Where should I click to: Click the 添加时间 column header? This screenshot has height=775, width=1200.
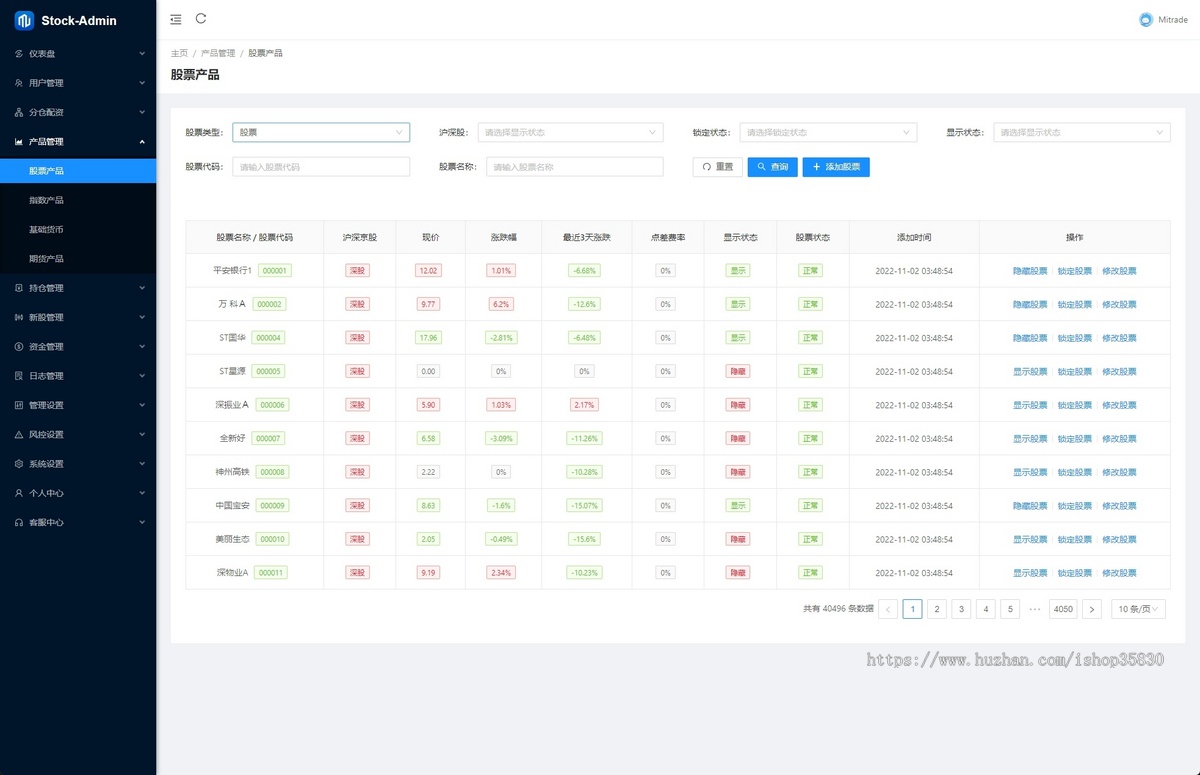coord(914,238)
